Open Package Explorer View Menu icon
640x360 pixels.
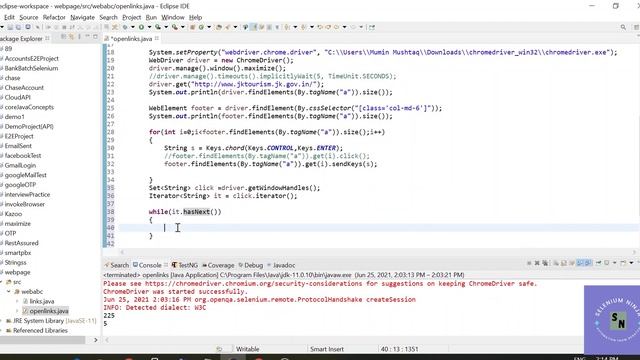[79, 37]
